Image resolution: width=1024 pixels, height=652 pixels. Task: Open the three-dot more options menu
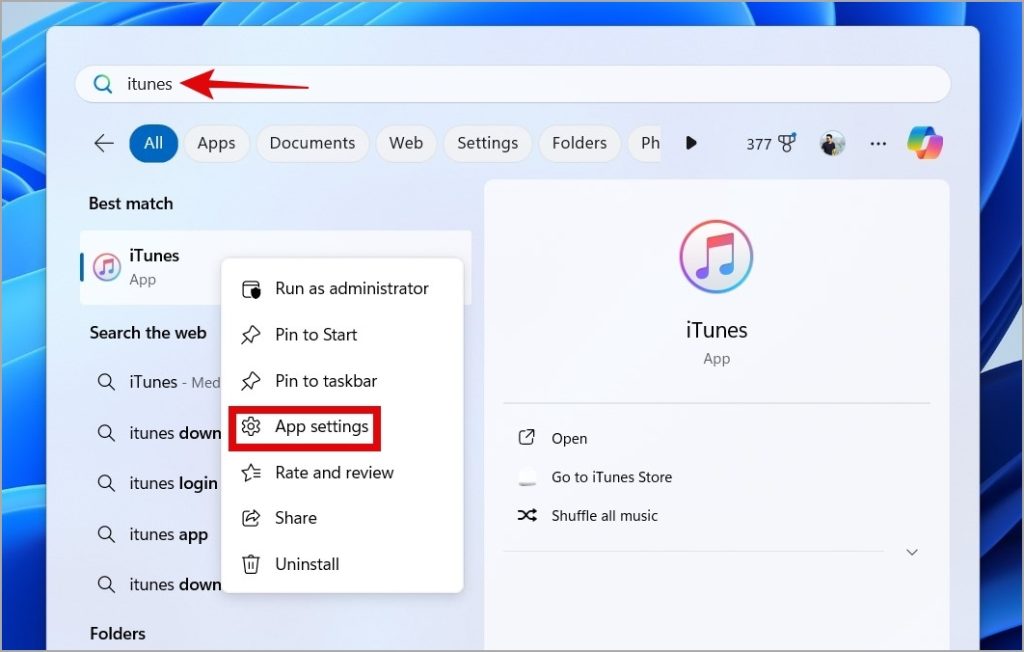click(878, 143)
